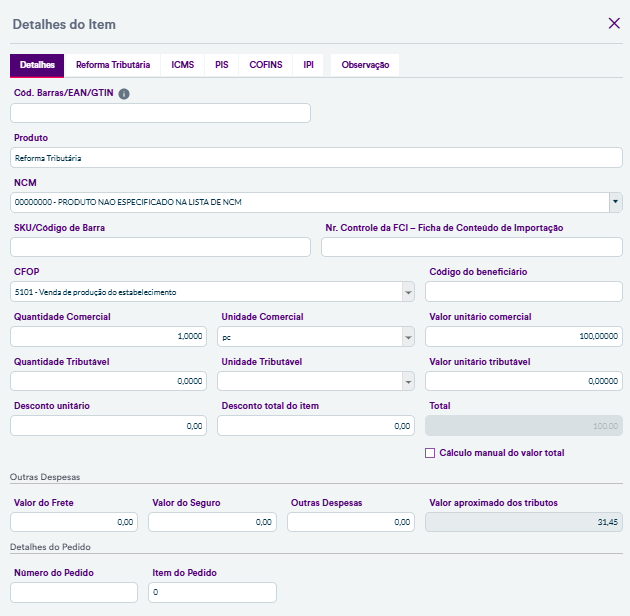This screenshot has height=616, width=630.
Task: Click the Desconto total do item field
Action: [x=316, y=426]
